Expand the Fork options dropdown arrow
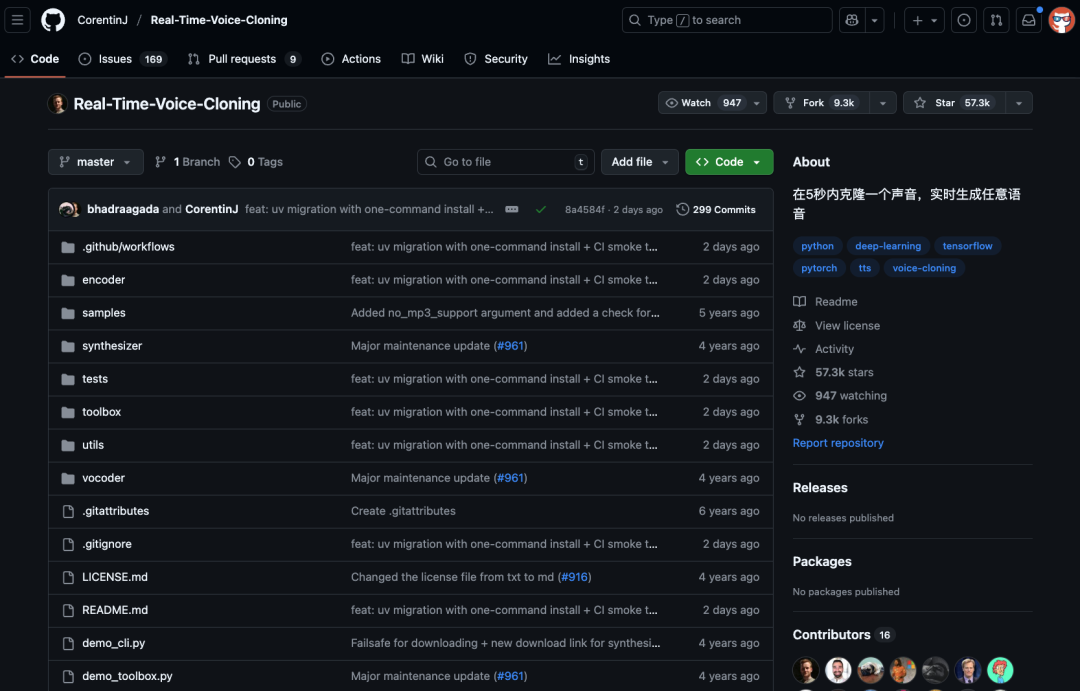This screenshot has width=1080, height=691. pos(883,103)
